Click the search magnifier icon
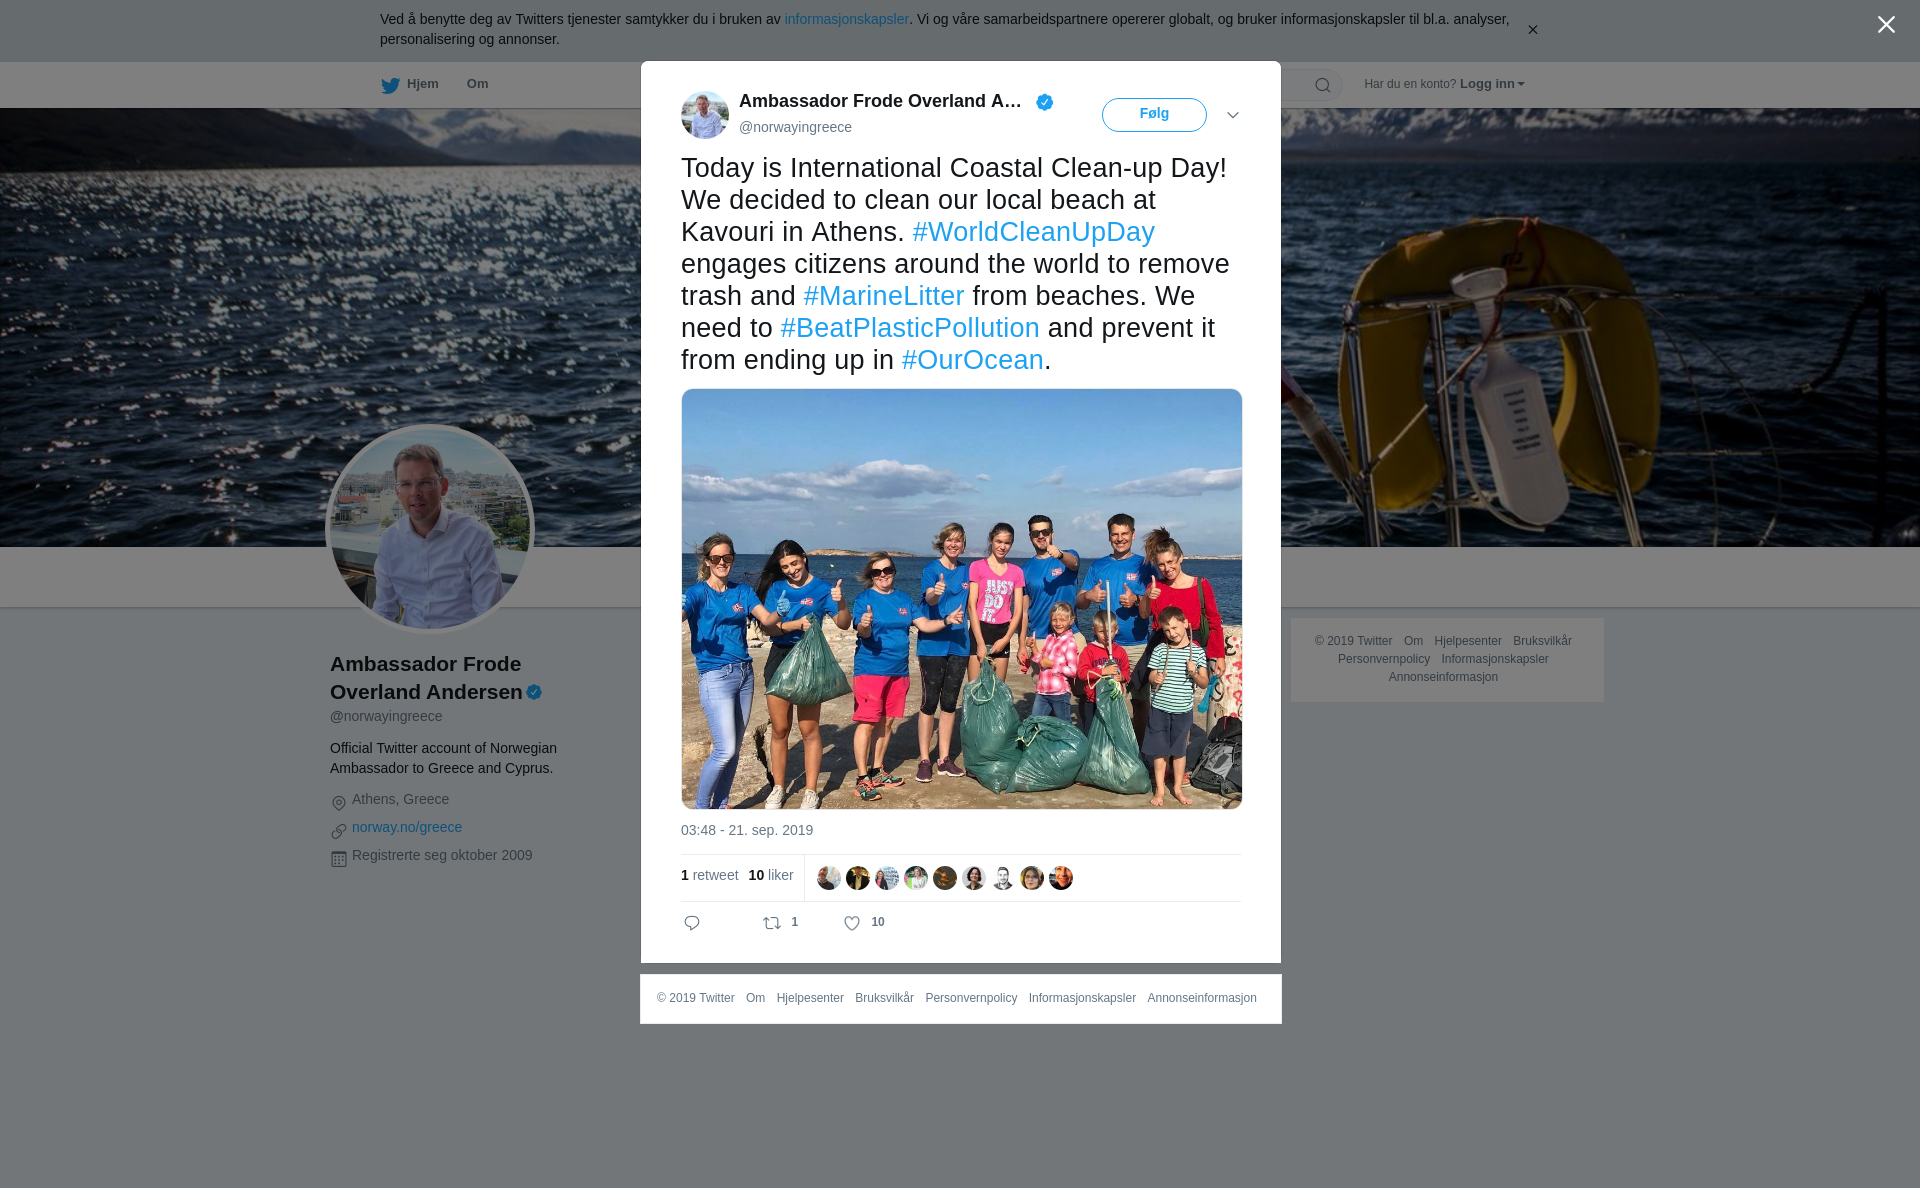This screenshot has width=1920, height=1188. click(1323, 85)
